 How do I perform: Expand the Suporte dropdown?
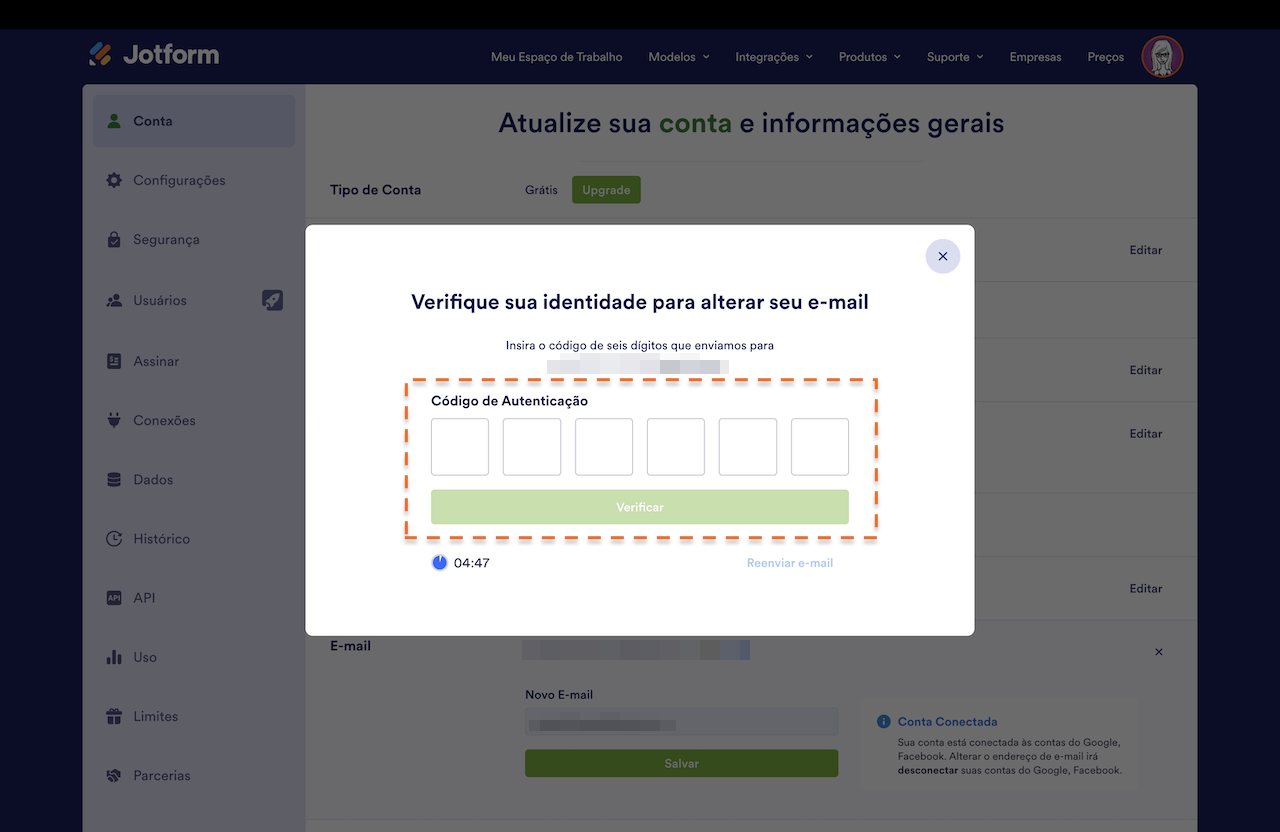pyautogui.click(x=954, y=57)
